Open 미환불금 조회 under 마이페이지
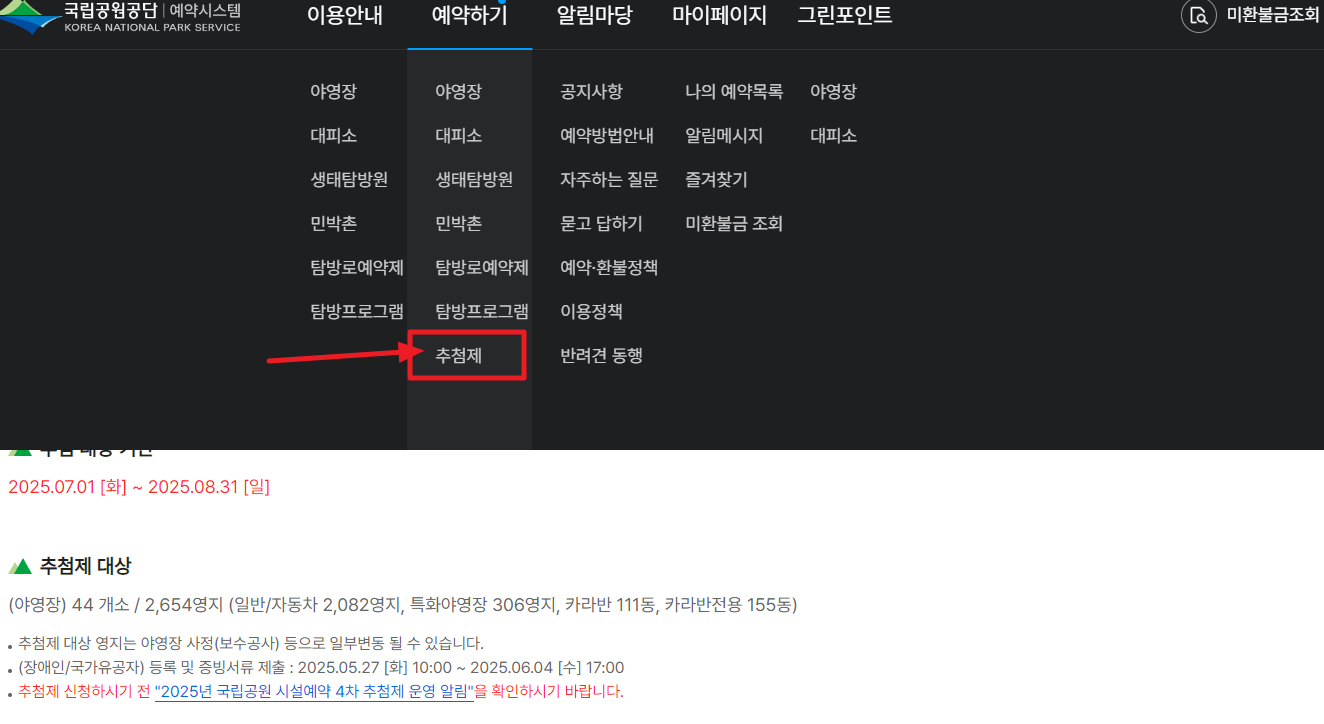 734,224
